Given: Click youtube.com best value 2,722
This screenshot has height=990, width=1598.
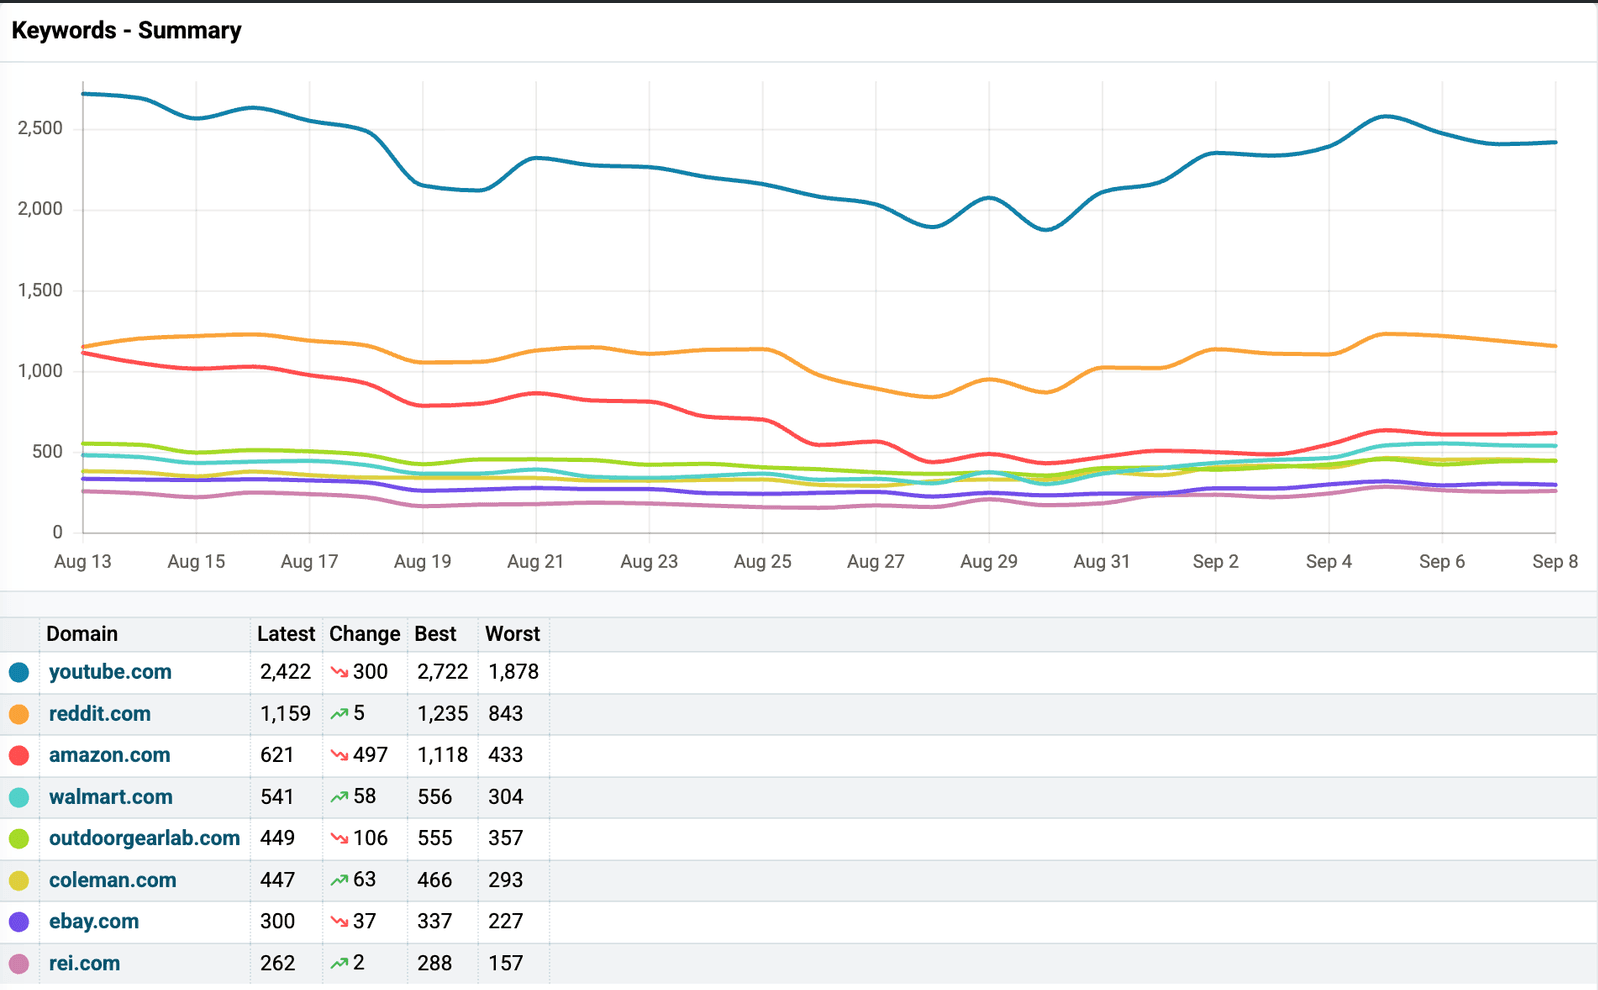Looking at the screenshot, I should tap(443, 672).
